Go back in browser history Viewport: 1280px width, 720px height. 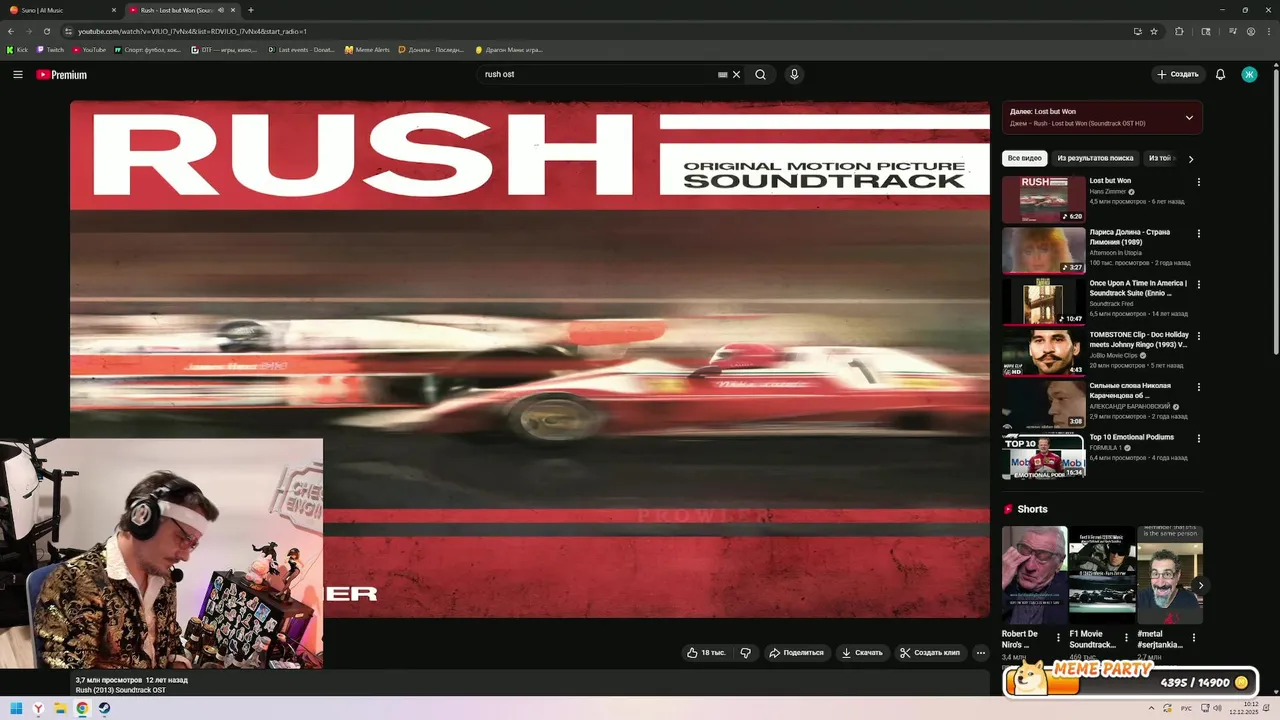[11, 31]
